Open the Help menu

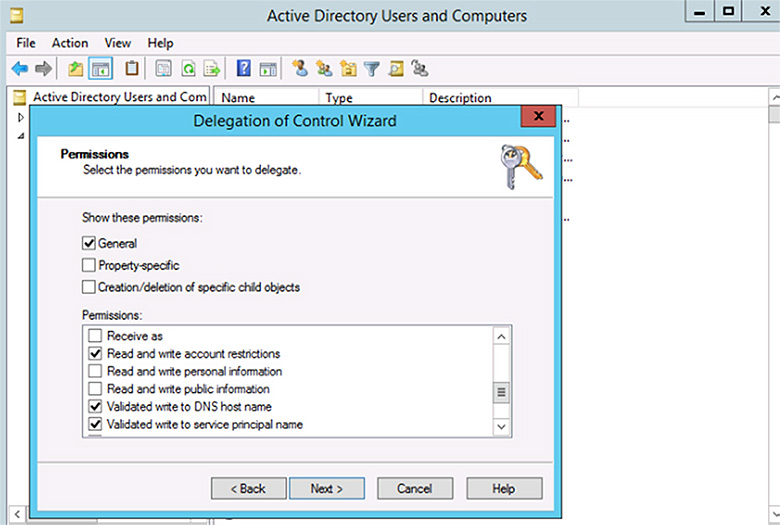160,43
